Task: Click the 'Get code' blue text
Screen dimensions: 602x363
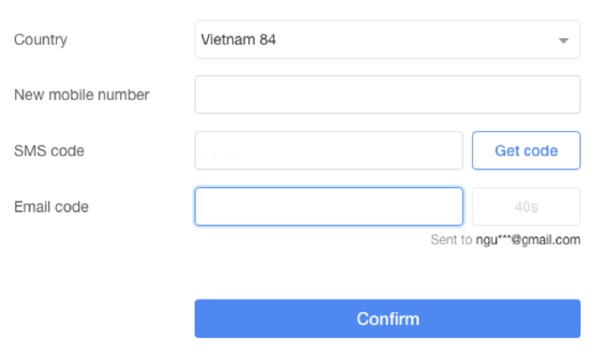Action: (526, 151)
